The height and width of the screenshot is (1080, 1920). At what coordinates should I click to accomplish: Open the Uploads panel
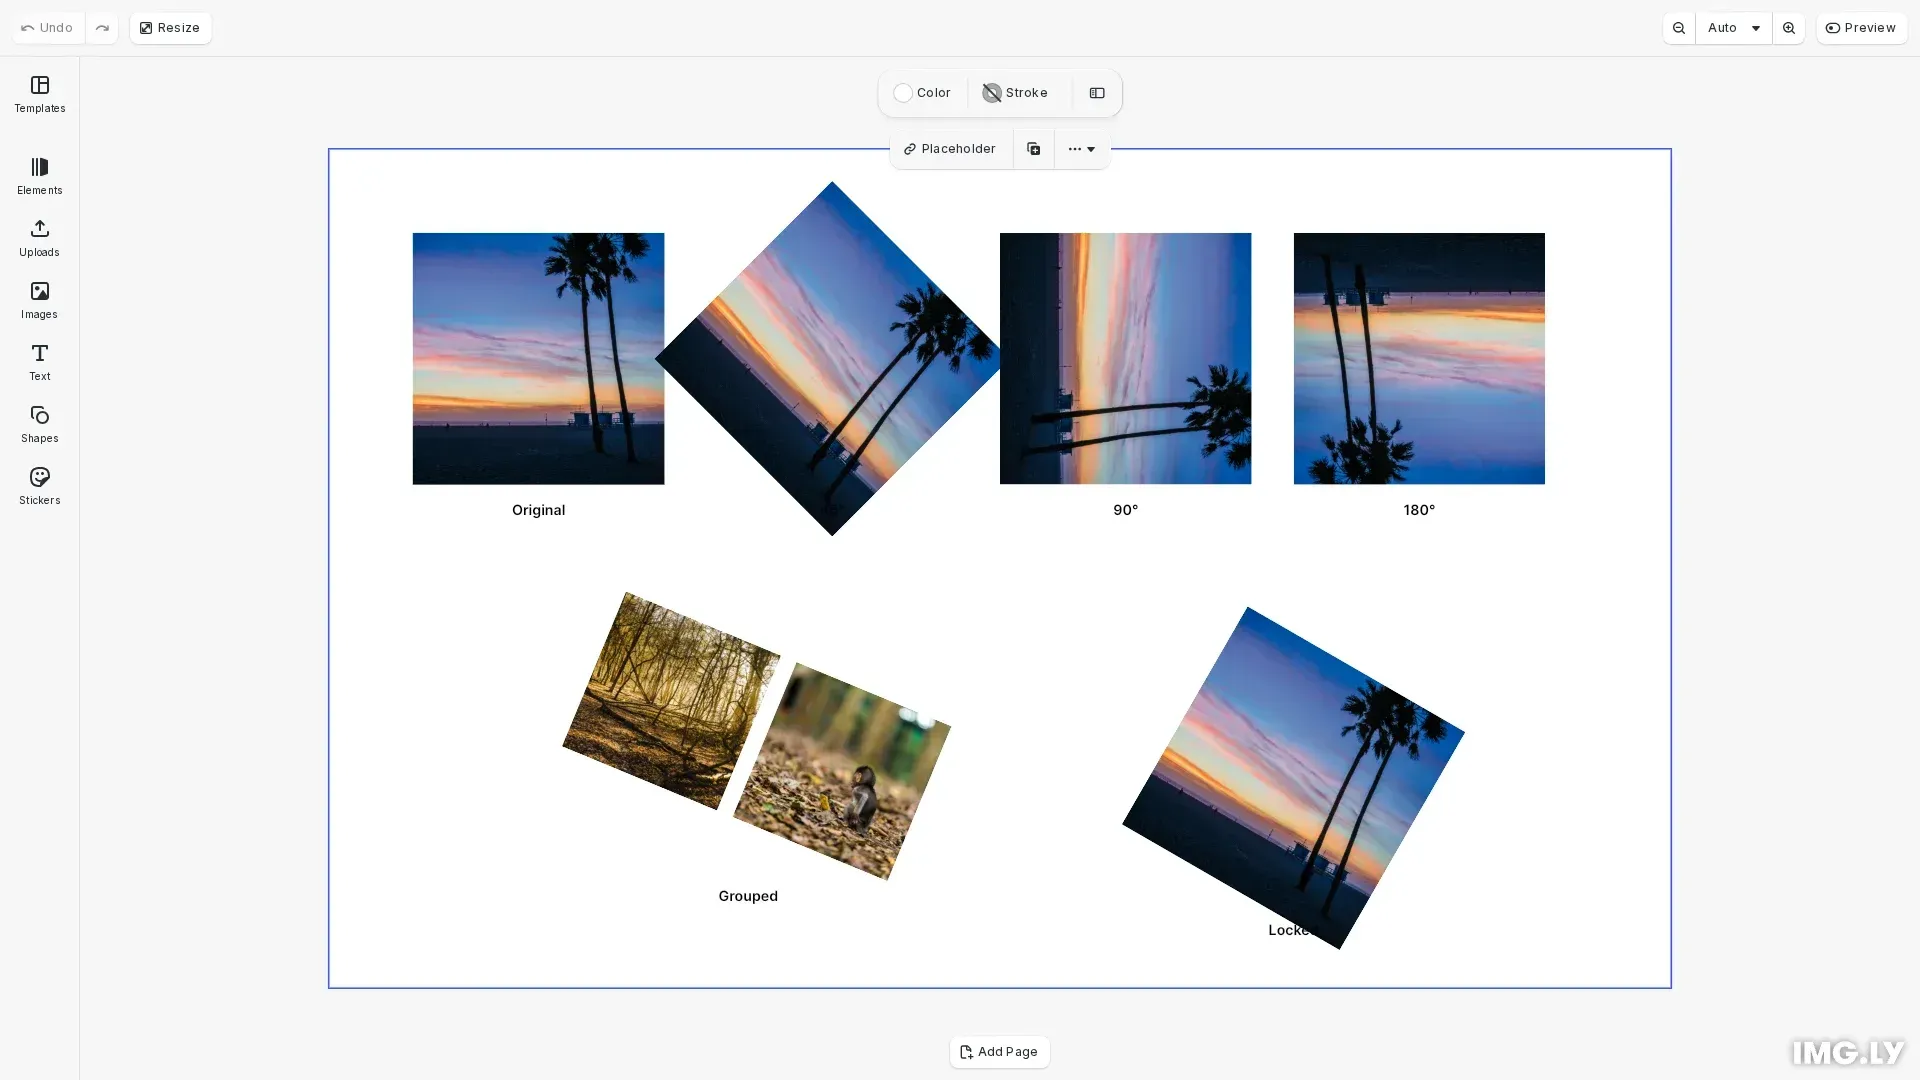(39, 238)
